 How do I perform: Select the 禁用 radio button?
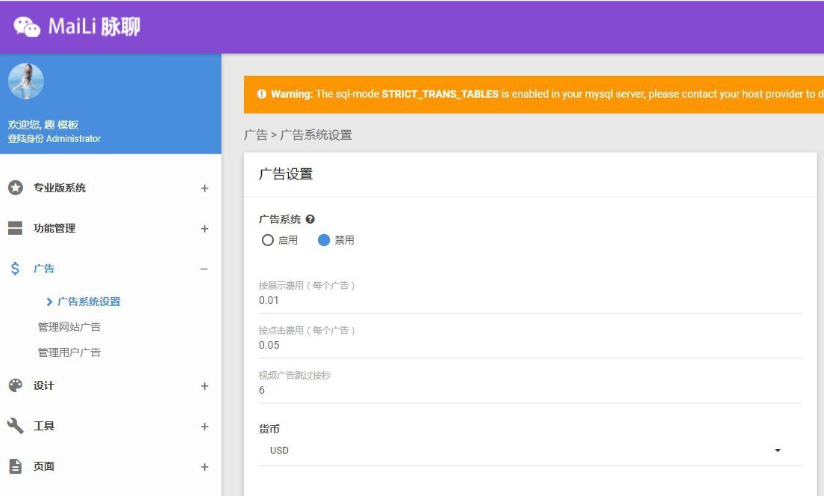click(x=323, y=240)
